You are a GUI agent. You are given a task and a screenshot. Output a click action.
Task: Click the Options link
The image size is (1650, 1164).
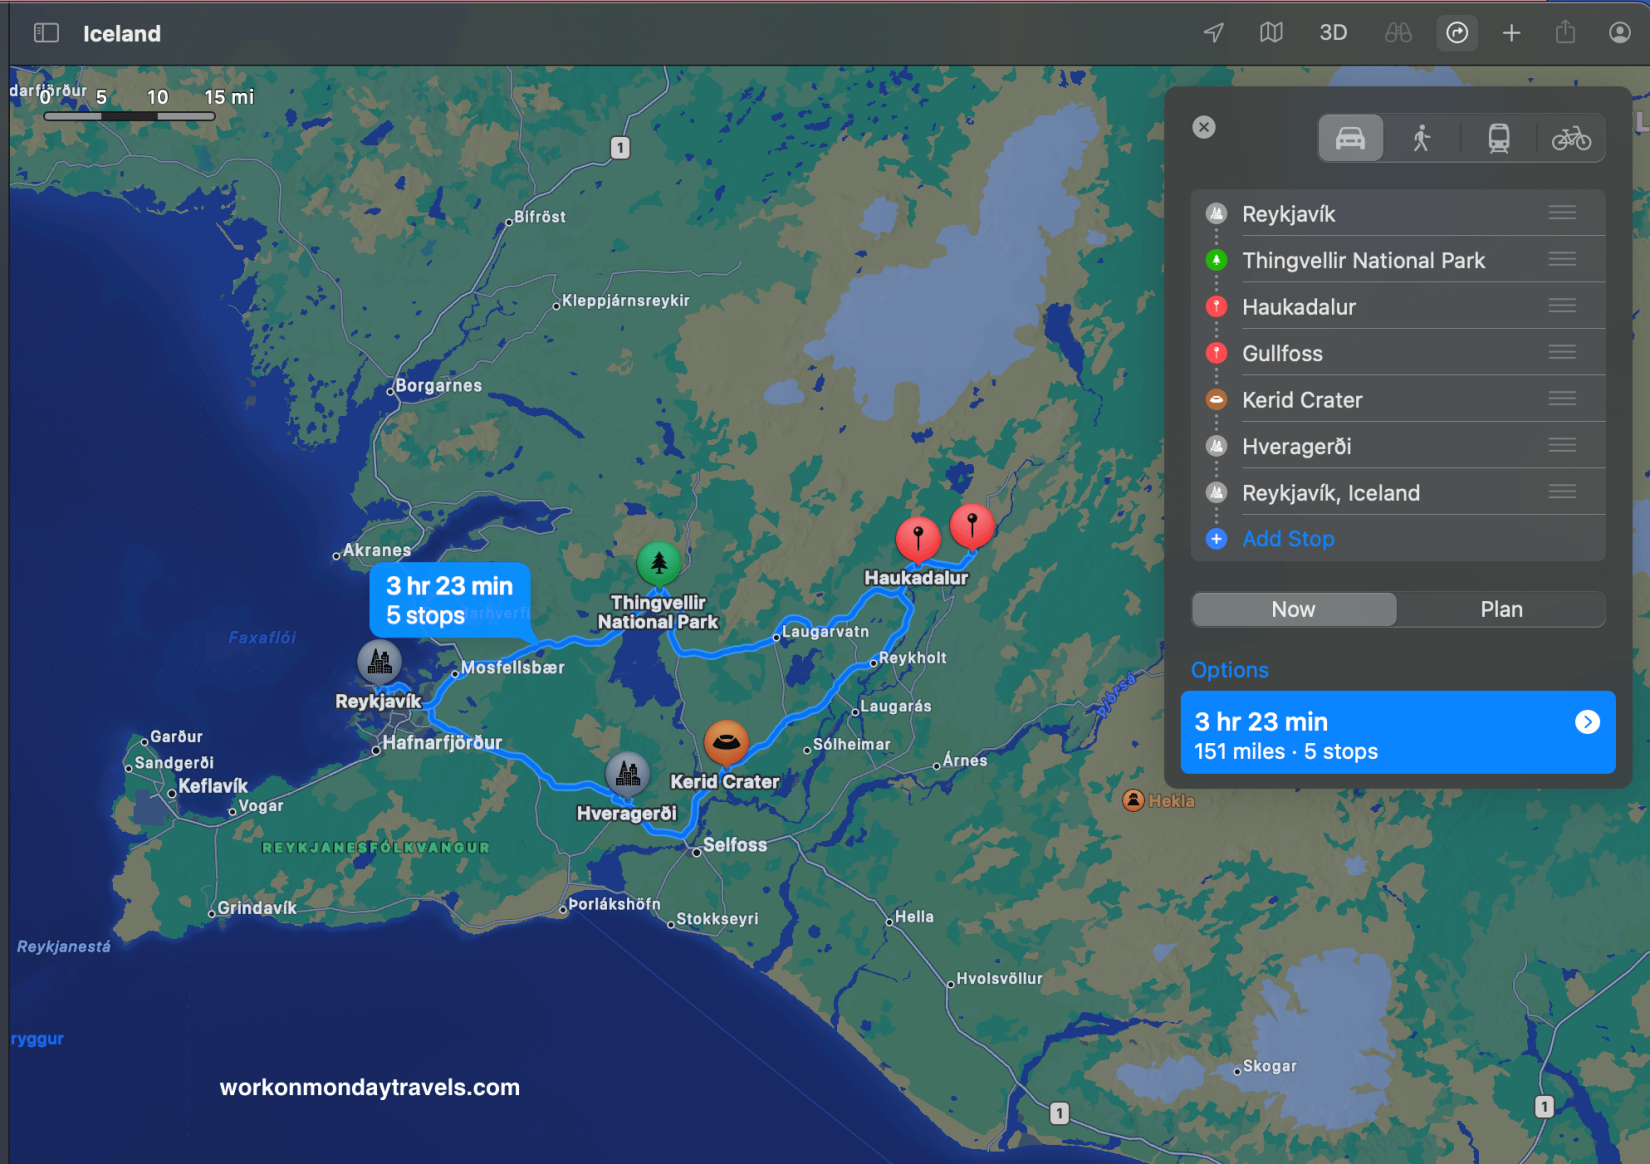tap(1229, 670)
